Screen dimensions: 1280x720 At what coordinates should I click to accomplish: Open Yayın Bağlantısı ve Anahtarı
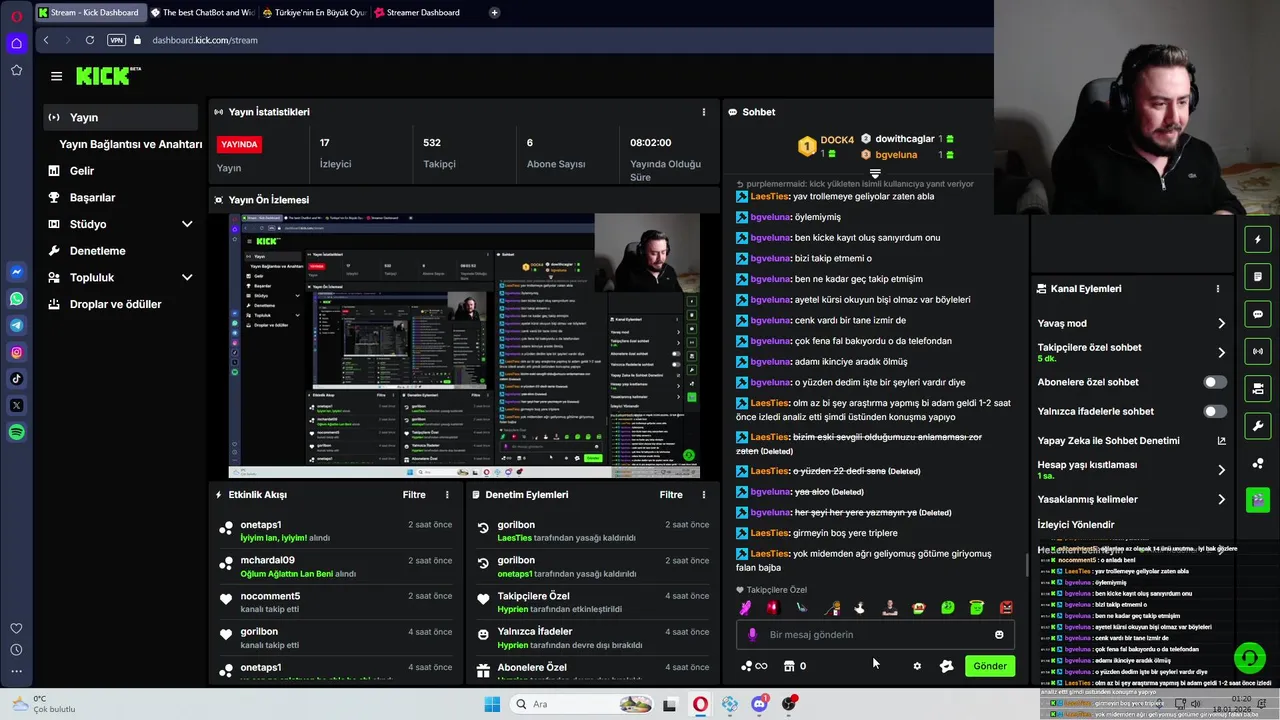(x=130, y=144)
